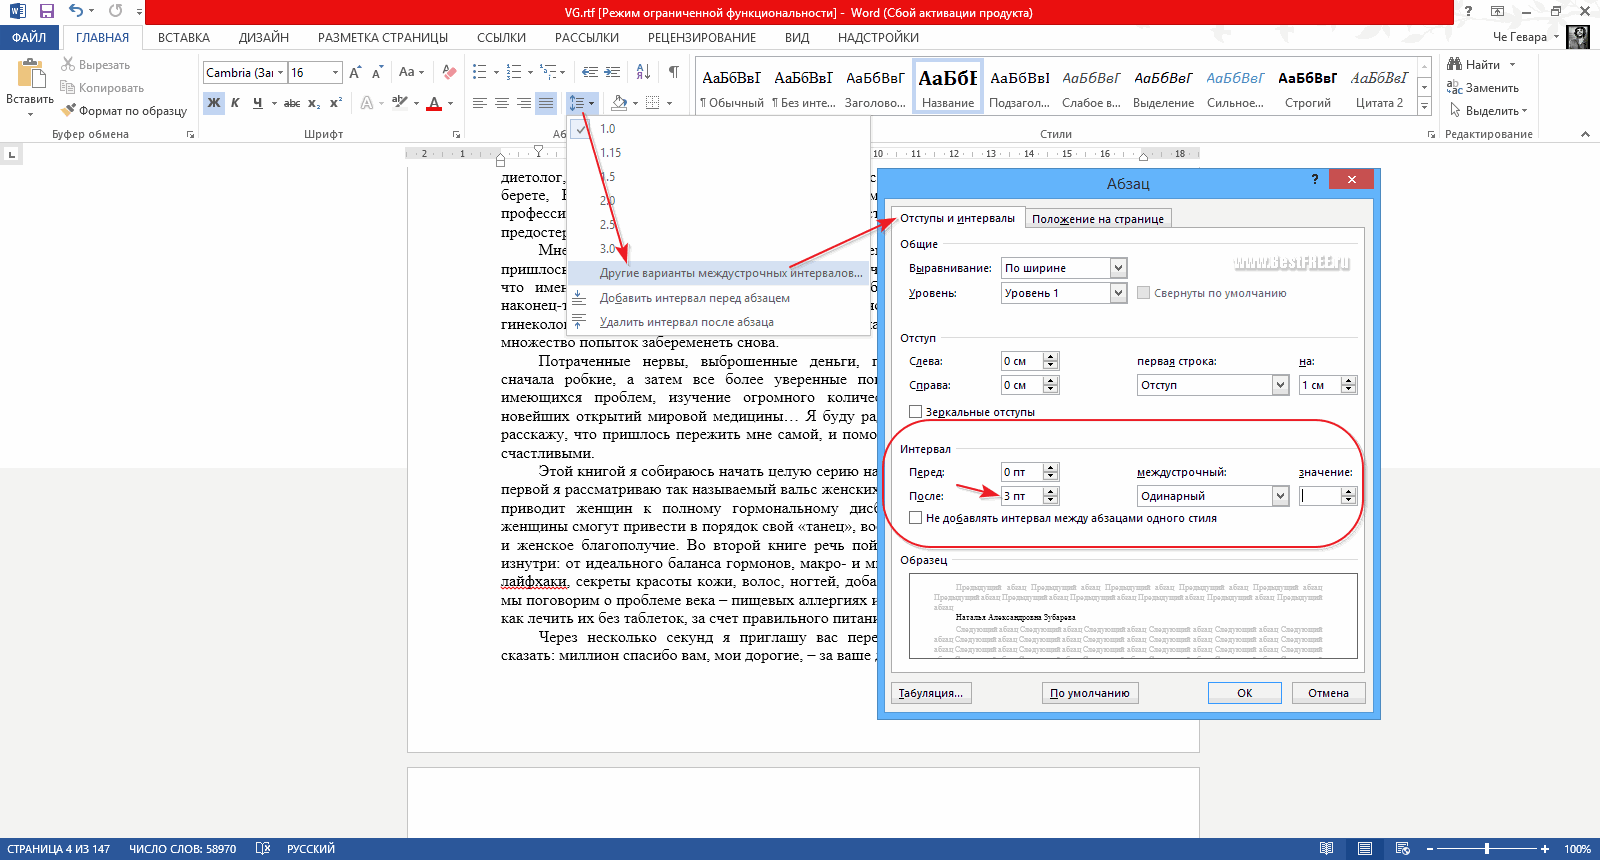Click Заменить in editing group
1600x860 pixels.
point(1483,88)
